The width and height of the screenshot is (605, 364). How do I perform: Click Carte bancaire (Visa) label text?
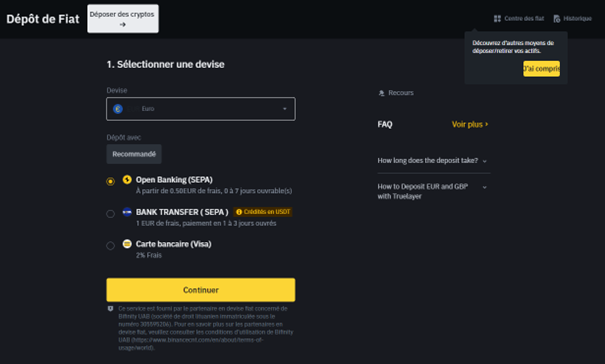click(x=174, y=244)
